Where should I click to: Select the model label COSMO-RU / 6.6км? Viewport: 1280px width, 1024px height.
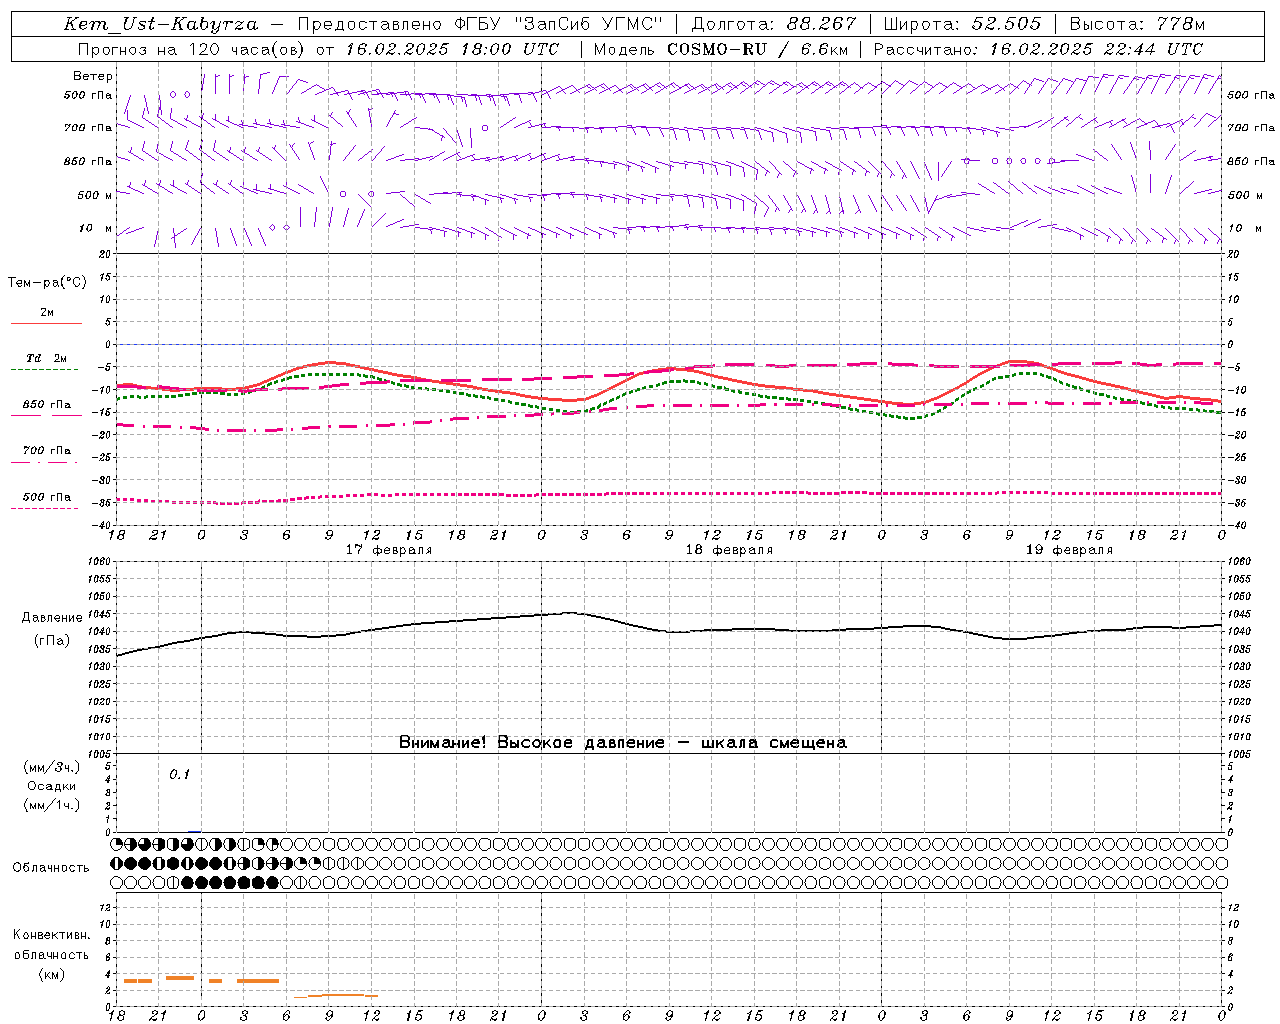pos(757,49)
